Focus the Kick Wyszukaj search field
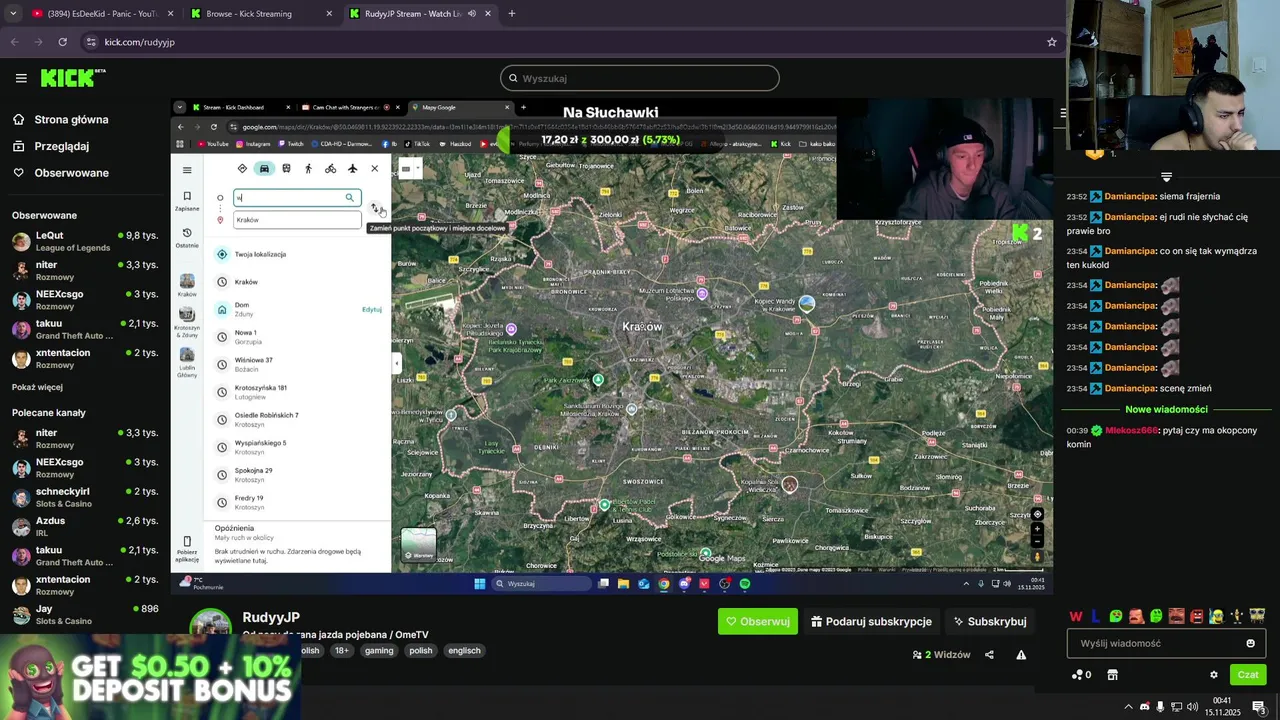Image resolution: width=1280 pixels, height=720 pixels. click(640, 78)
